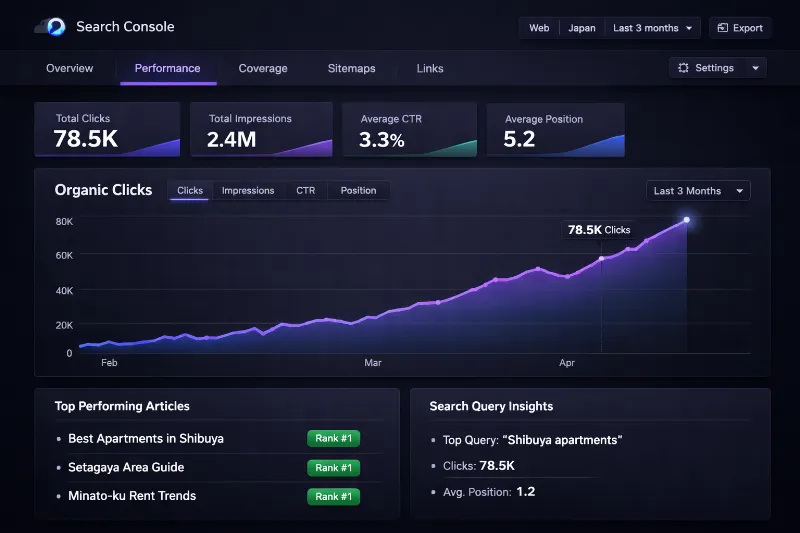Select the Web search type filter

click(539, 28)
